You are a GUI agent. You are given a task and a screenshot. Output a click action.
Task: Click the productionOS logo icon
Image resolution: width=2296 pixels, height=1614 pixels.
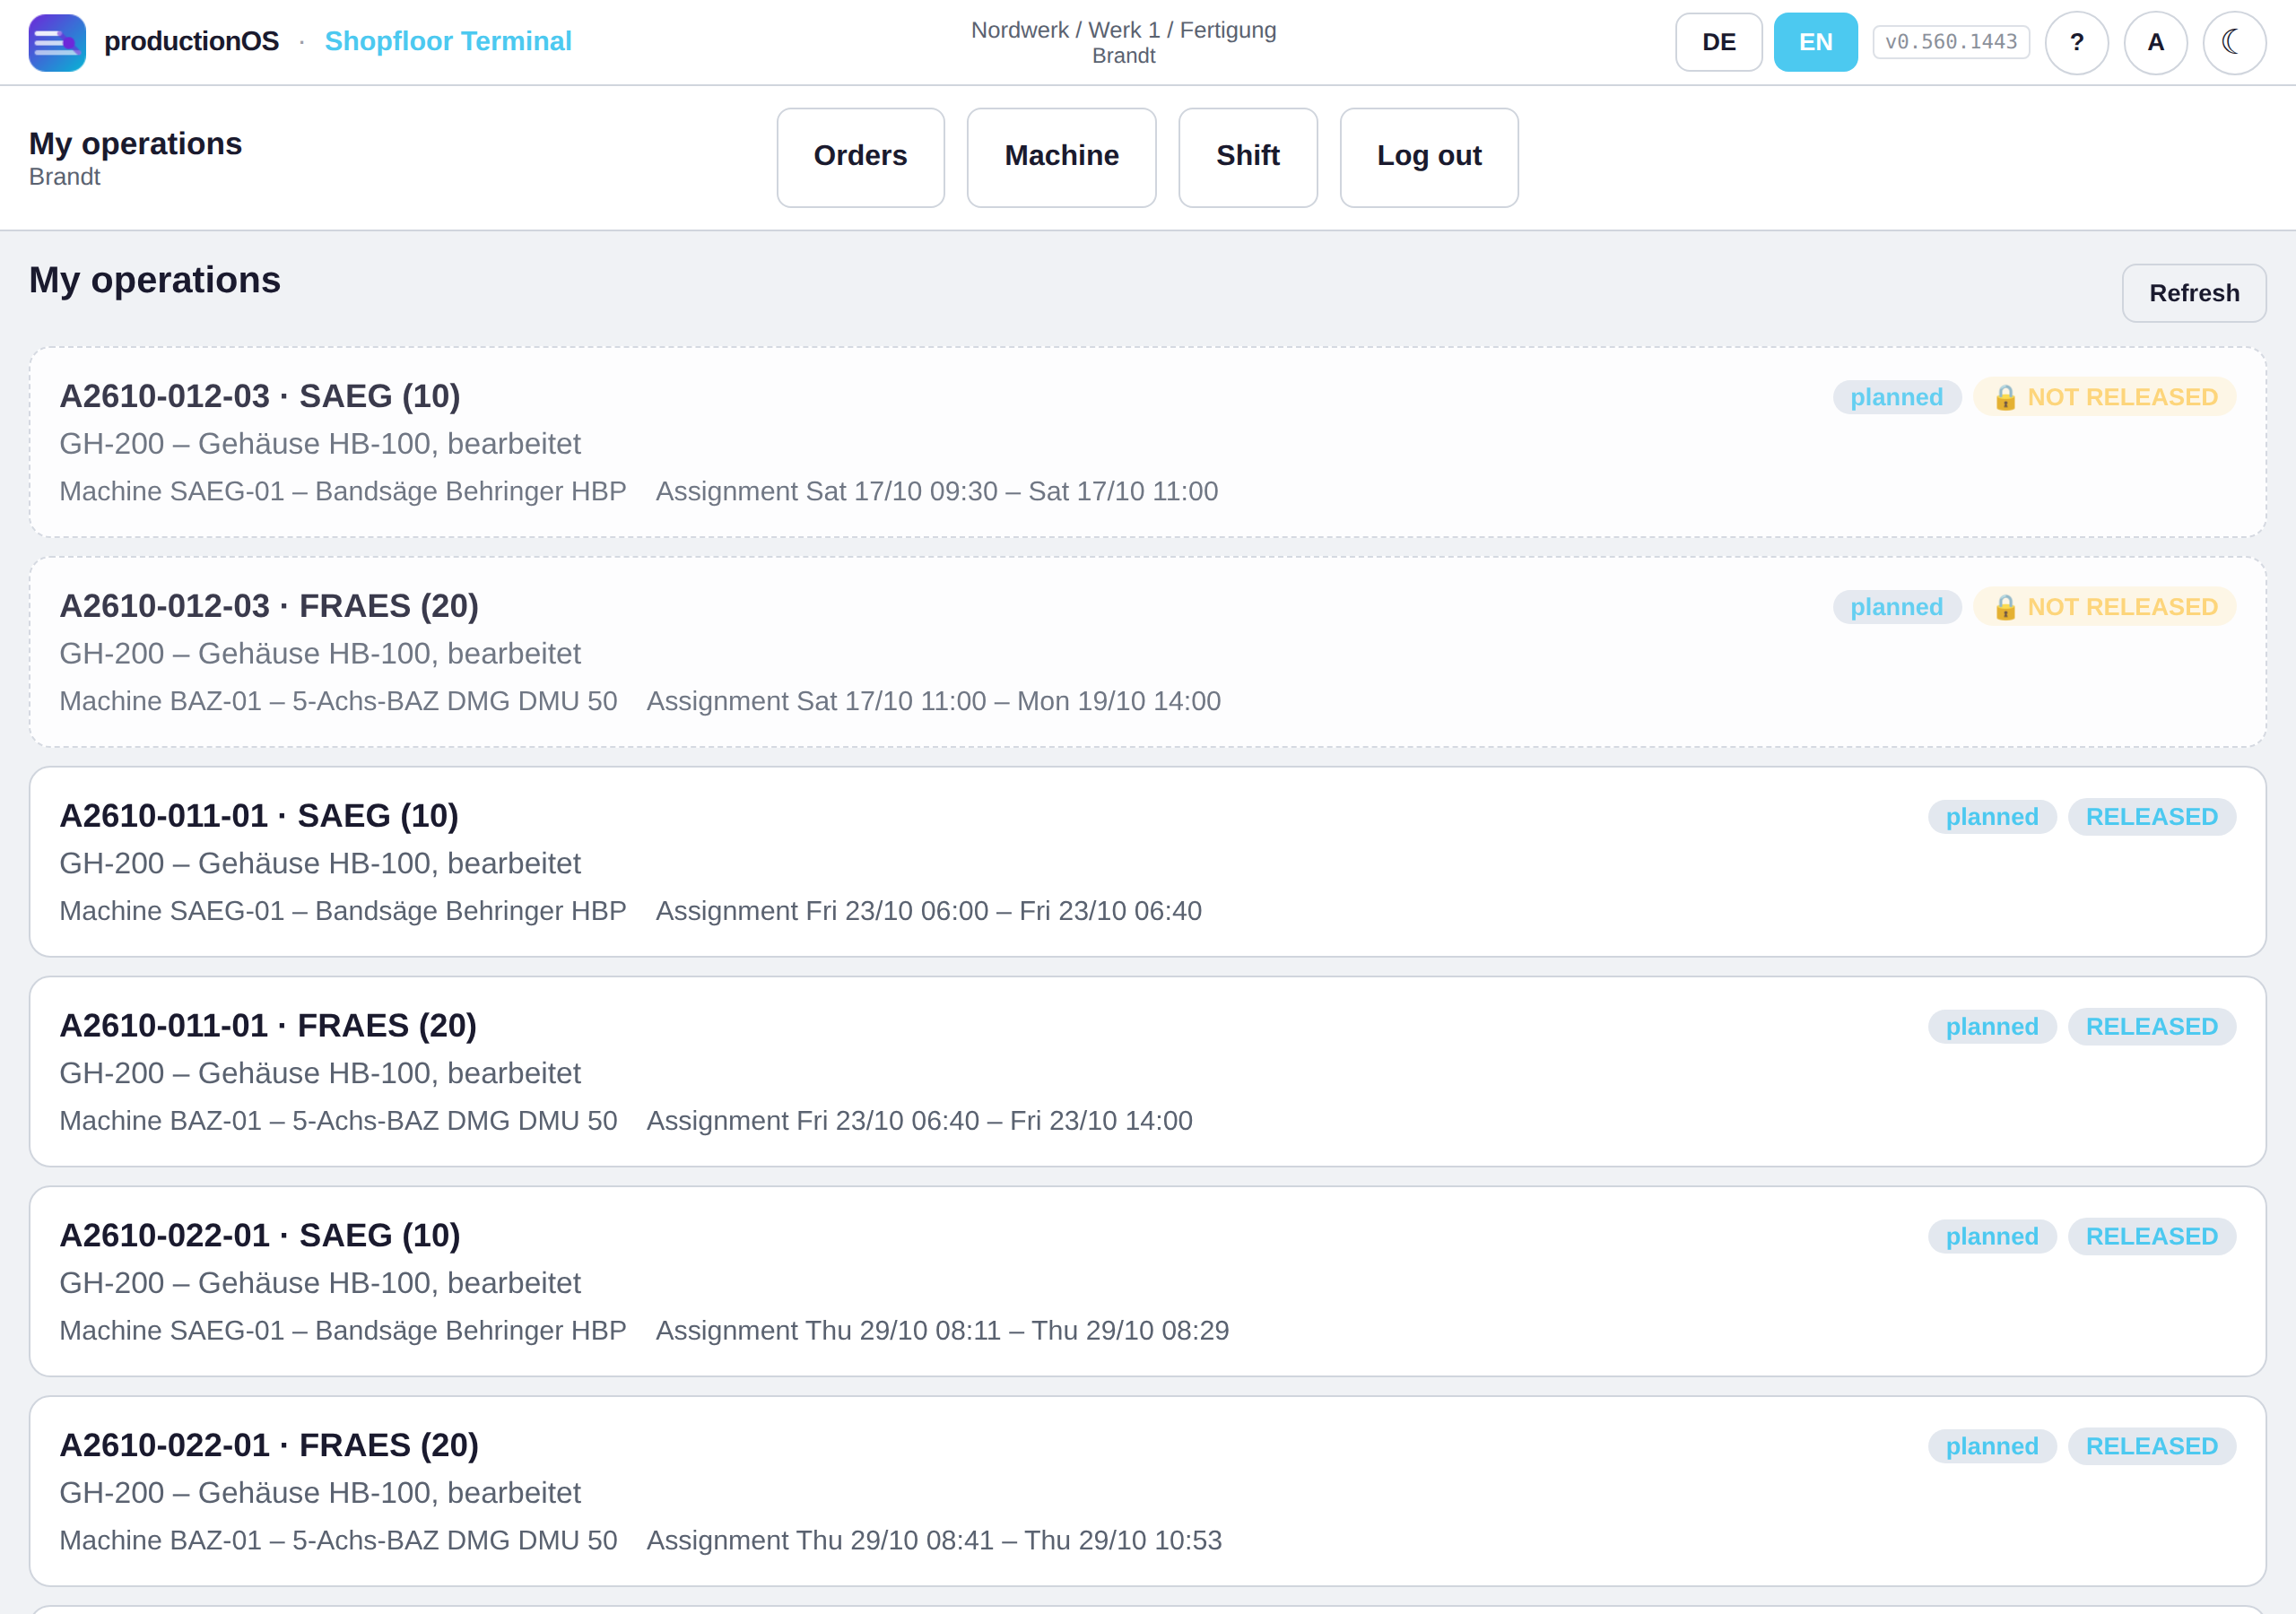coord(57,42)
